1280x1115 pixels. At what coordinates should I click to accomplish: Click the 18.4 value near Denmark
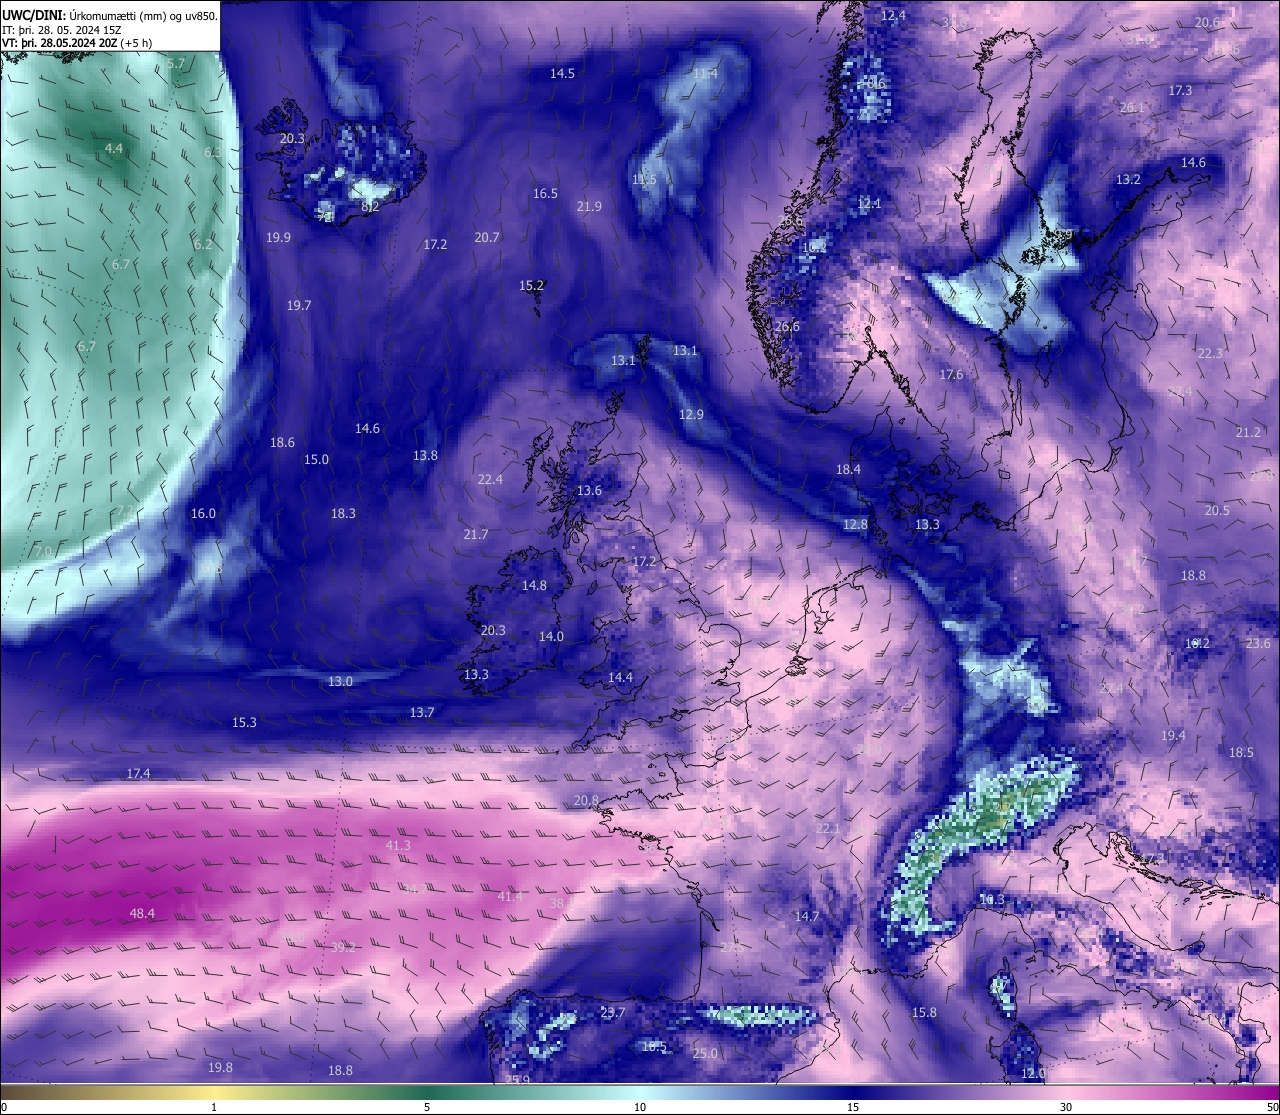pos(848,469)
